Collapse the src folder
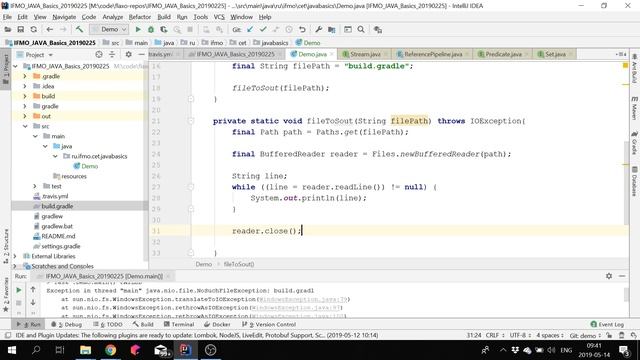 [25, 126]
